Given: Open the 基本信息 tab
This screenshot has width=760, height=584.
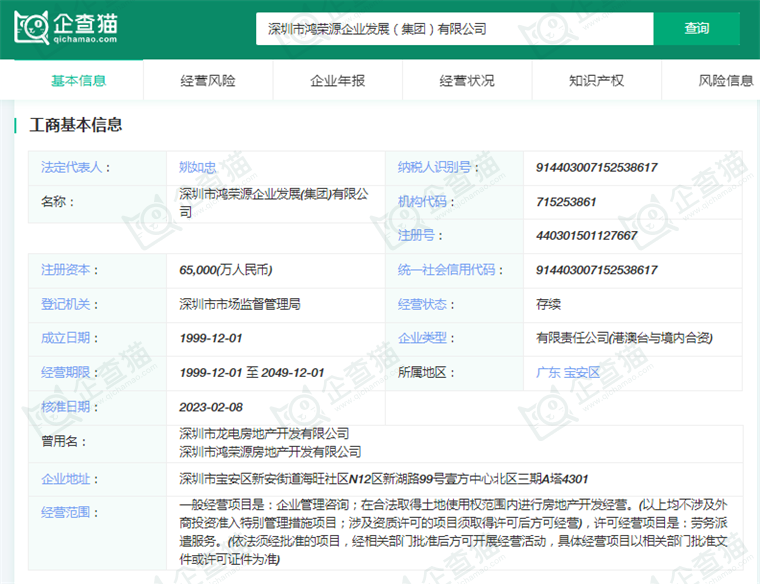Looking at the screenshot, I should (x=79, y=80).
